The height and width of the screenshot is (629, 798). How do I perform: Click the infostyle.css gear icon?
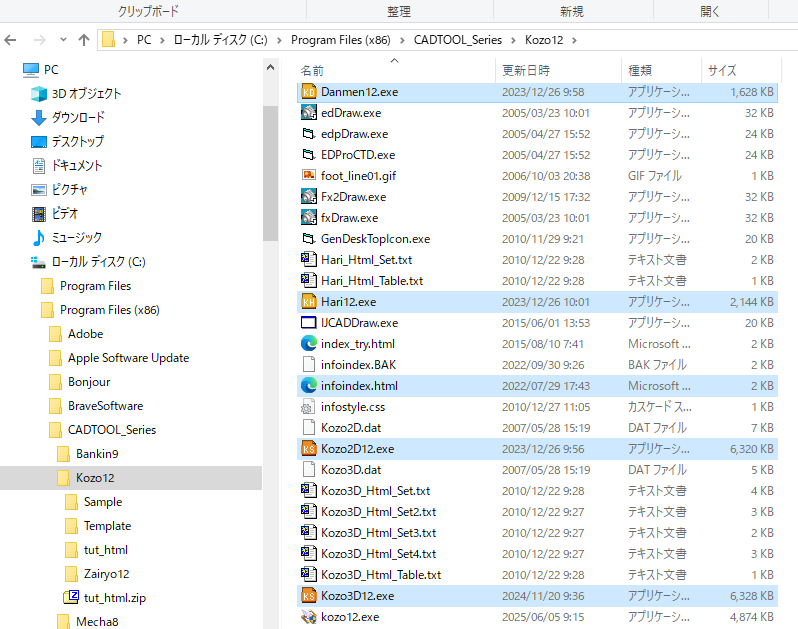pyautogui.click(x=307, y=407)
